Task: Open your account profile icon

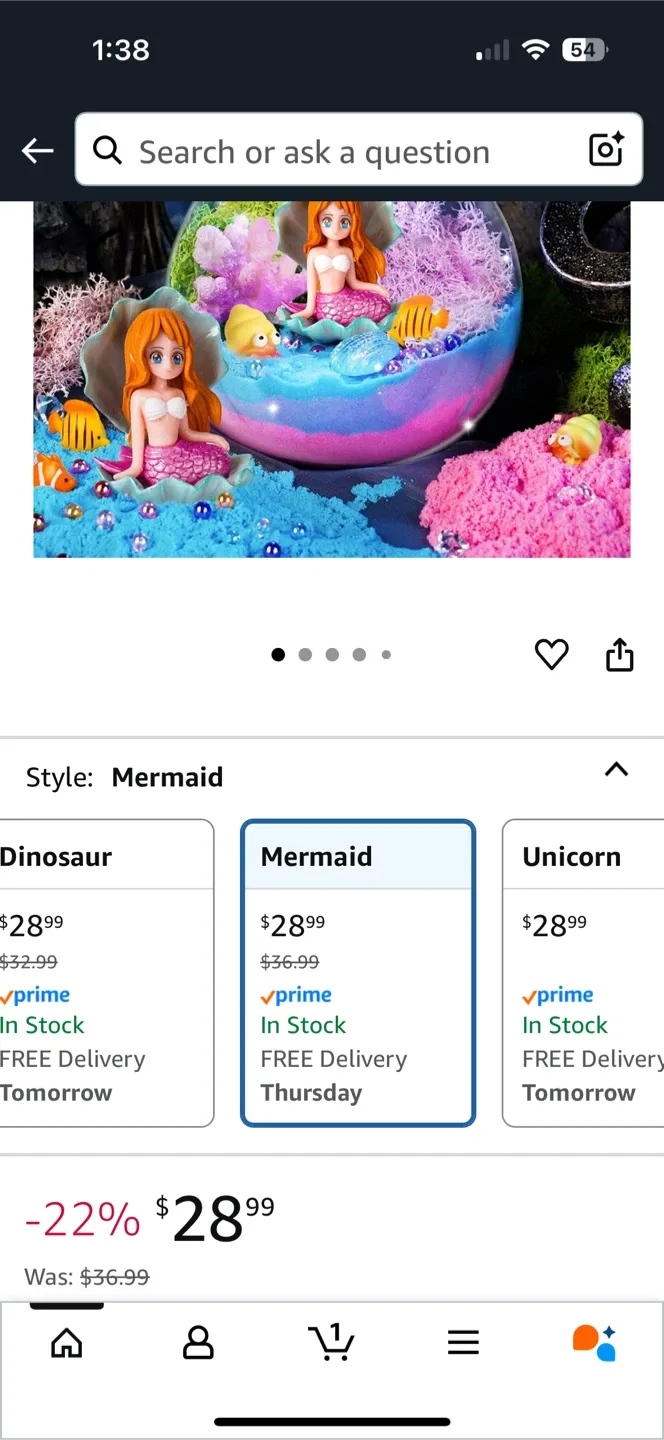Action: tap(198, 1343)
